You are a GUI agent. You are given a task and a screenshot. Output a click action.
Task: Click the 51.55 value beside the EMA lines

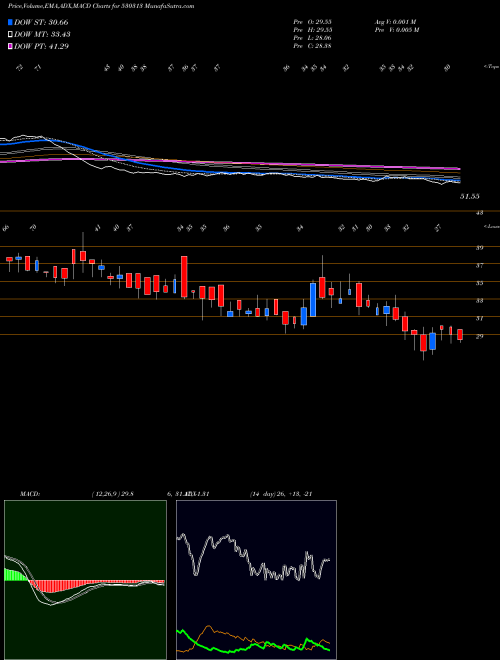pos(470,196)
